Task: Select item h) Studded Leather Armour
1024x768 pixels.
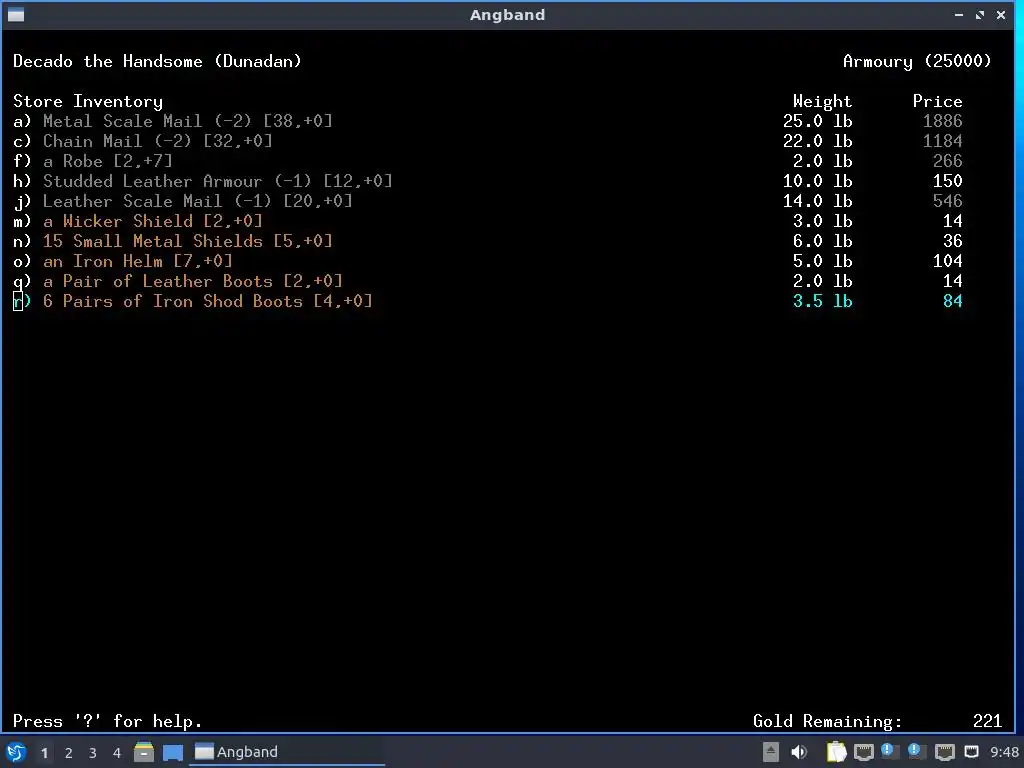Action: pyautogui.click(x=203, y=181)
